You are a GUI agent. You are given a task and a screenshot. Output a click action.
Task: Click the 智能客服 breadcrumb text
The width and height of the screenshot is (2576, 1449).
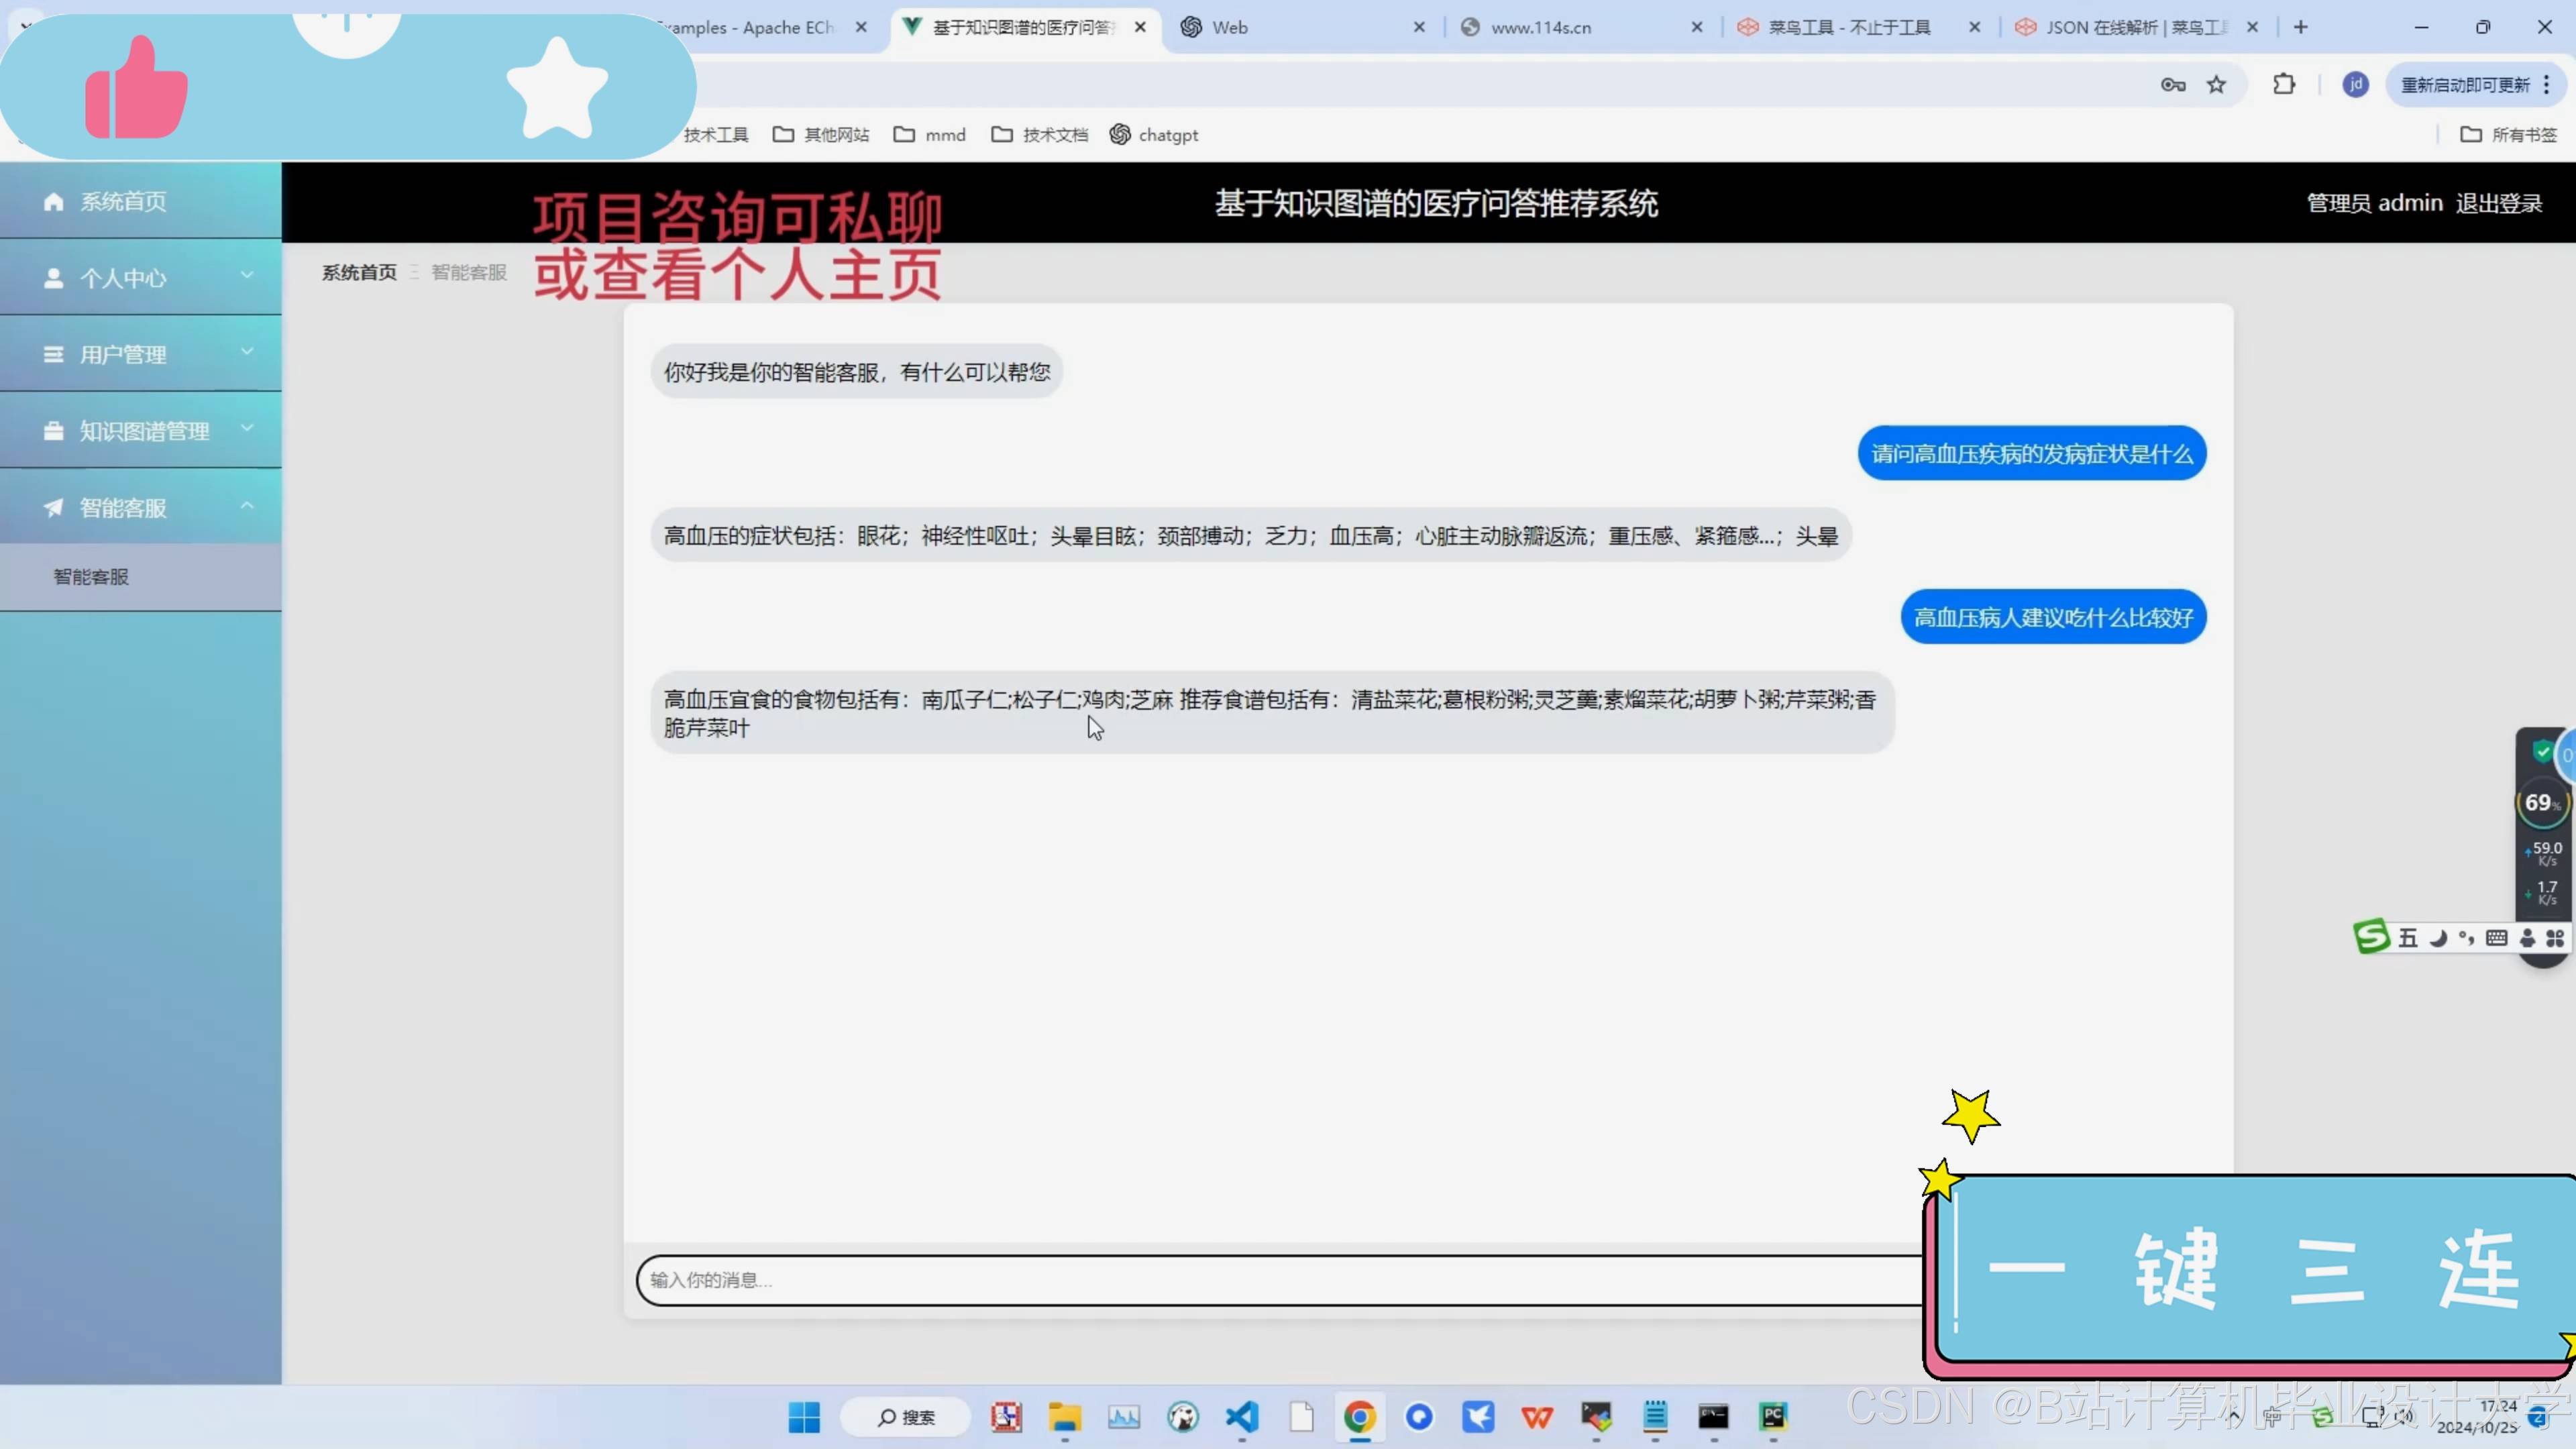(x=469, y=272)
